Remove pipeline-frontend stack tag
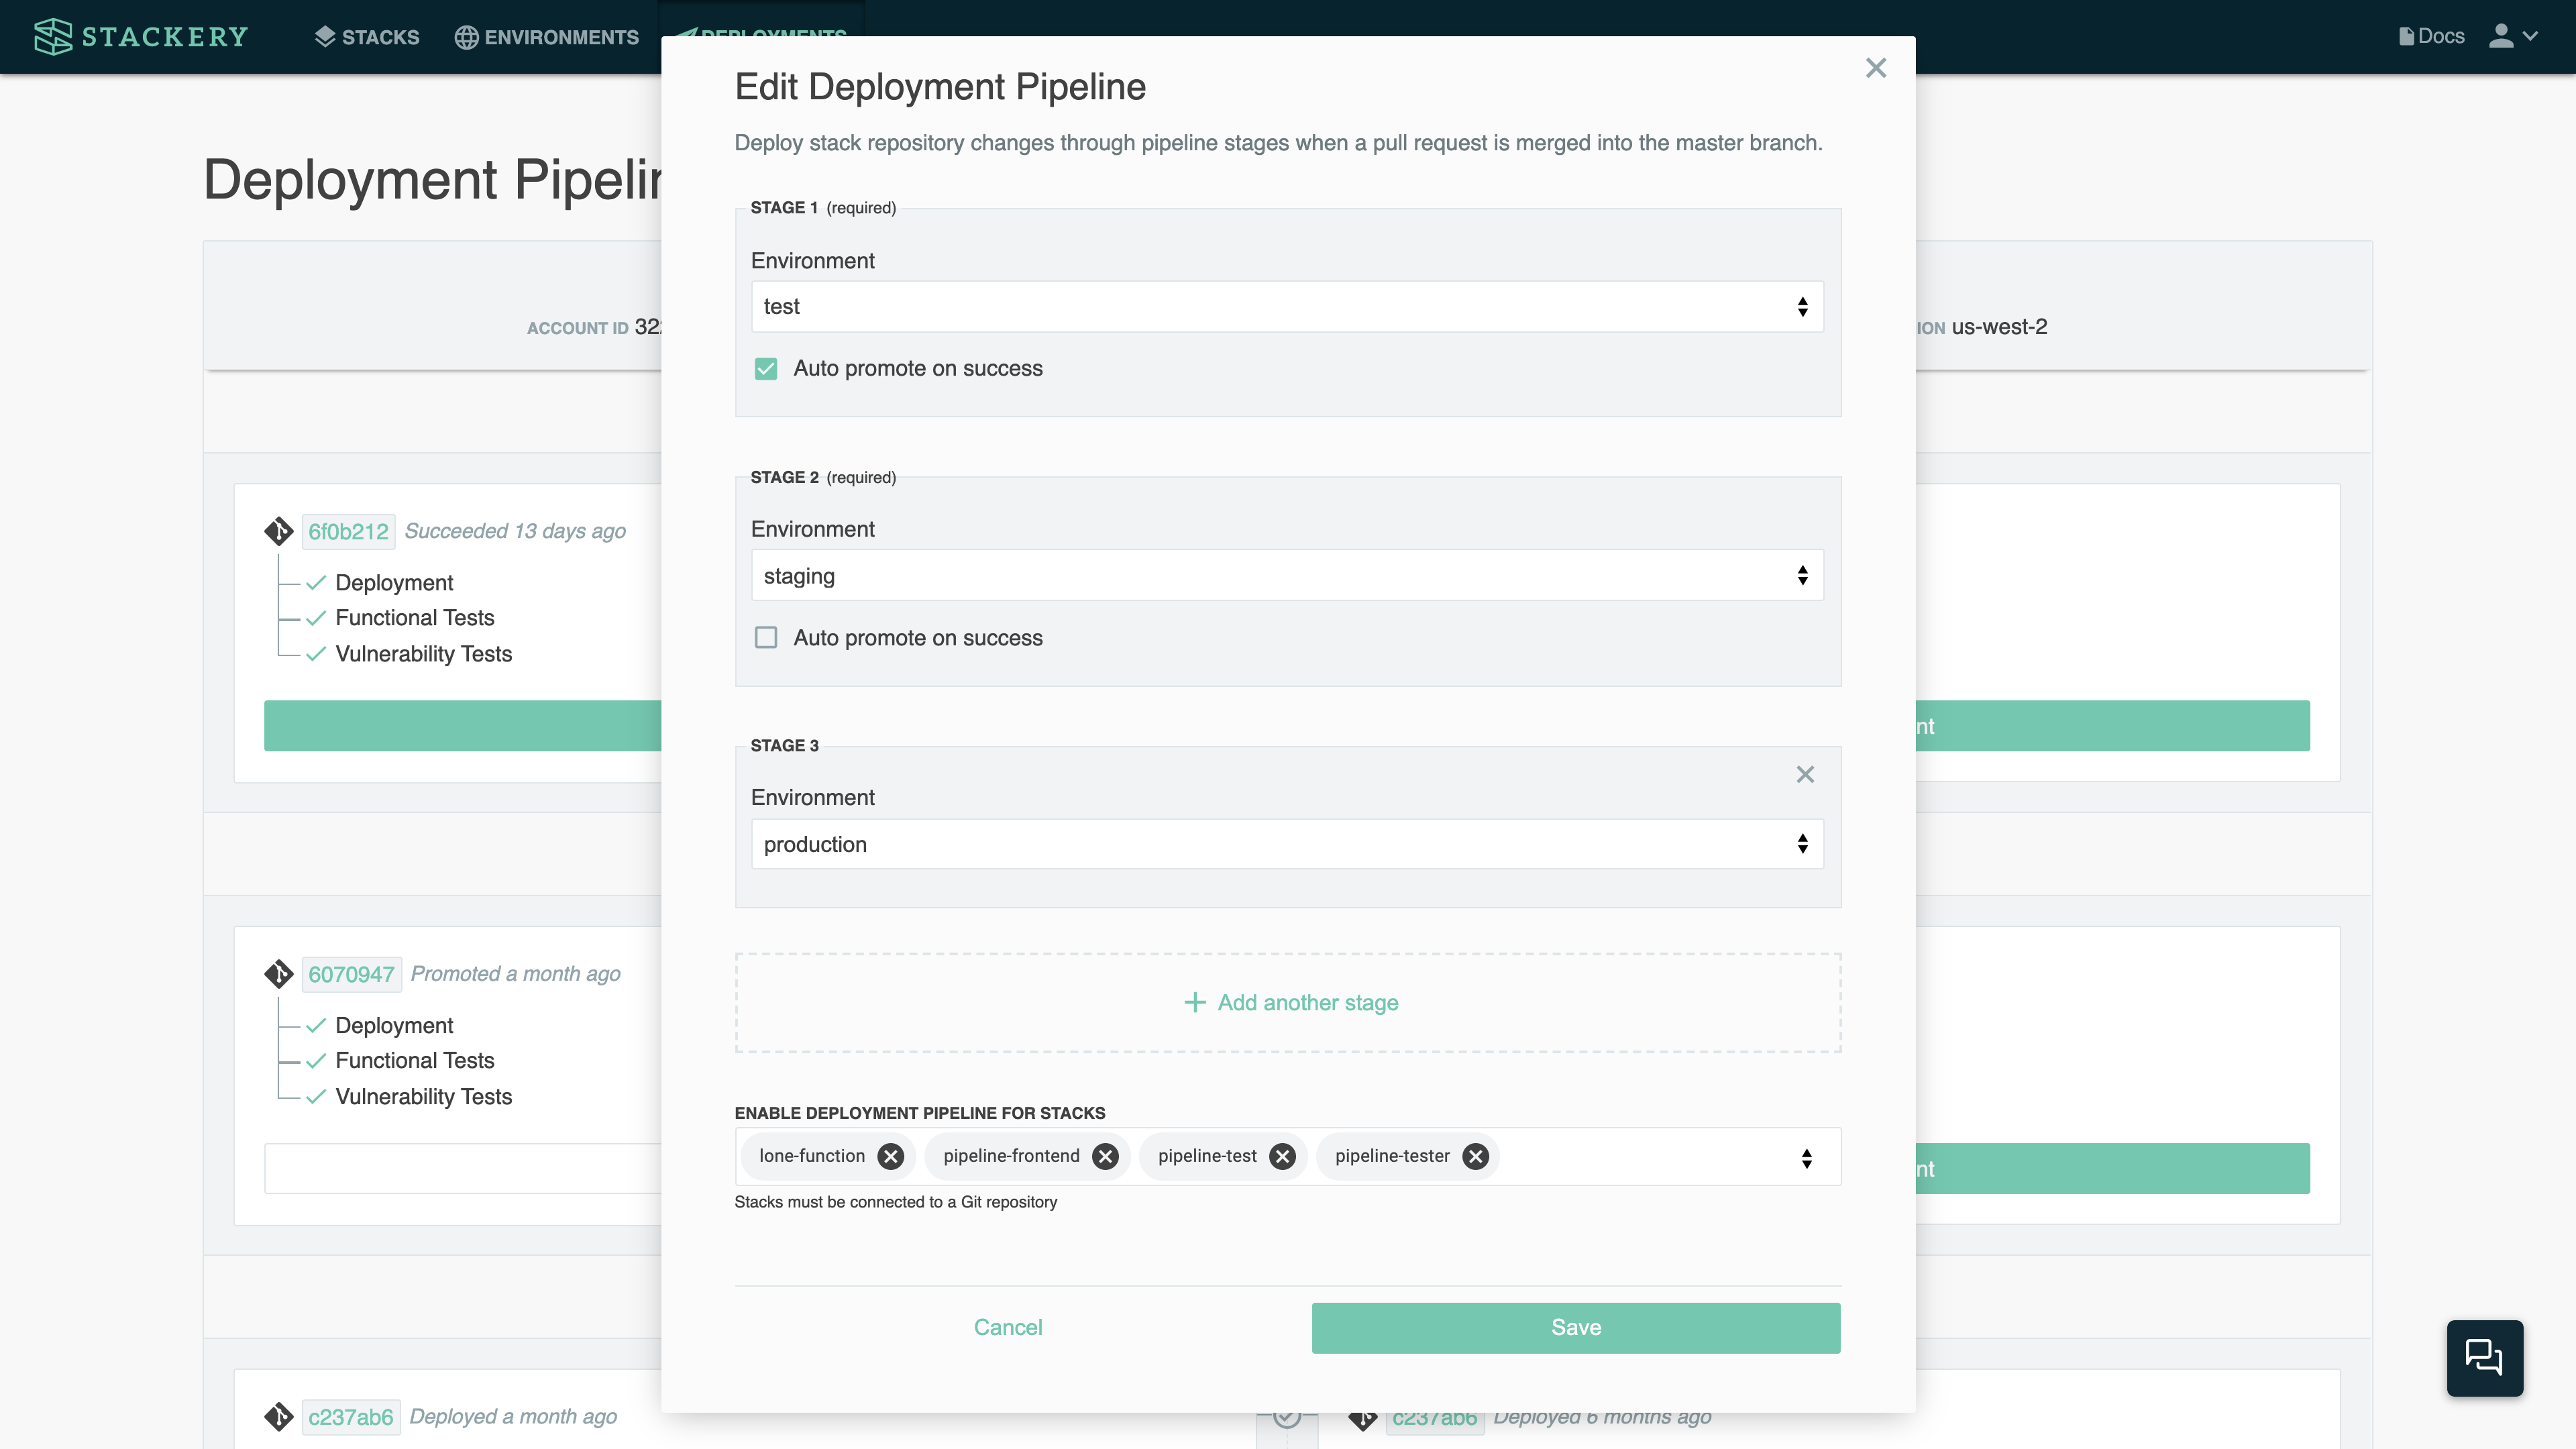2576x1449 pixels. coord(1105,1156)
